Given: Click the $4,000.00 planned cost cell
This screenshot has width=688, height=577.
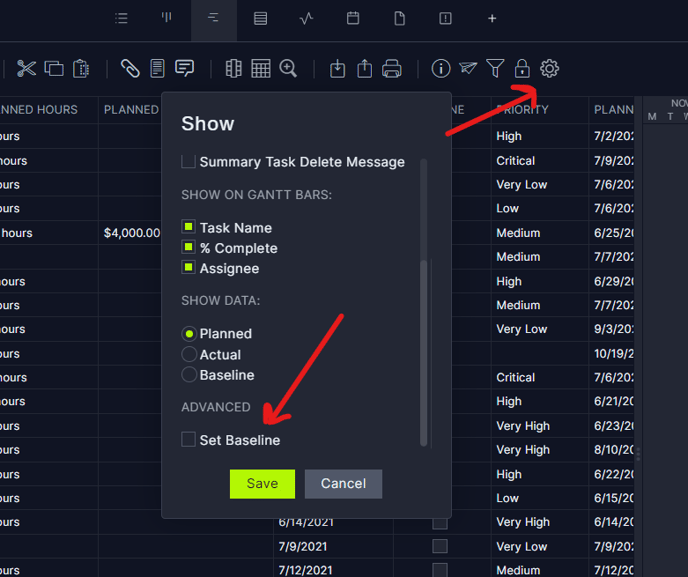Looking at the screenshot, I should coord(132,233).
